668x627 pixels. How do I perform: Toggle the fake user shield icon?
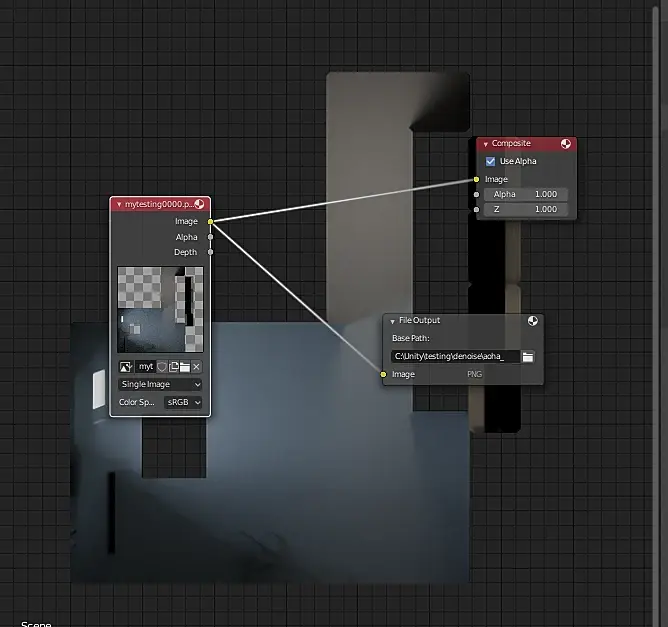pyautogui.click(x=162, y=367)
